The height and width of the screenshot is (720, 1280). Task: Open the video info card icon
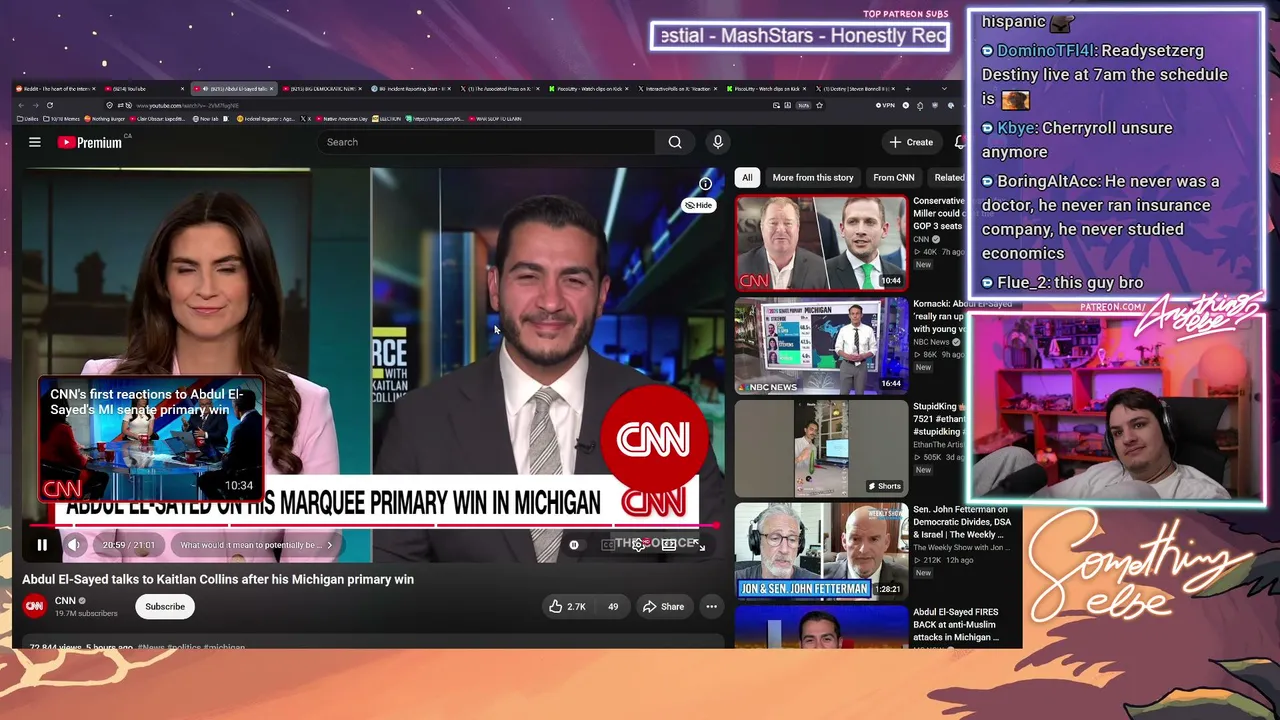705,183
